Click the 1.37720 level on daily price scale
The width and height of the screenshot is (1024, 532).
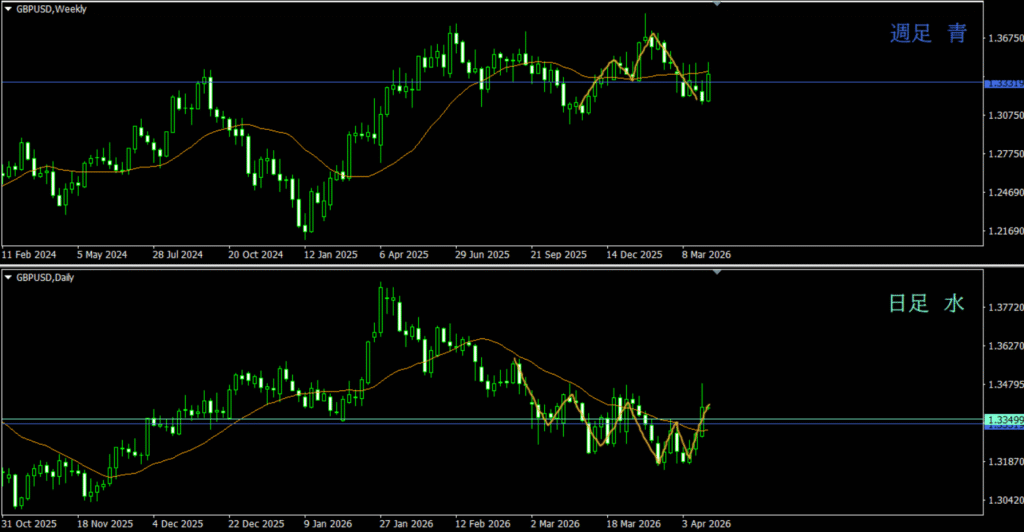coord(1003,308)
